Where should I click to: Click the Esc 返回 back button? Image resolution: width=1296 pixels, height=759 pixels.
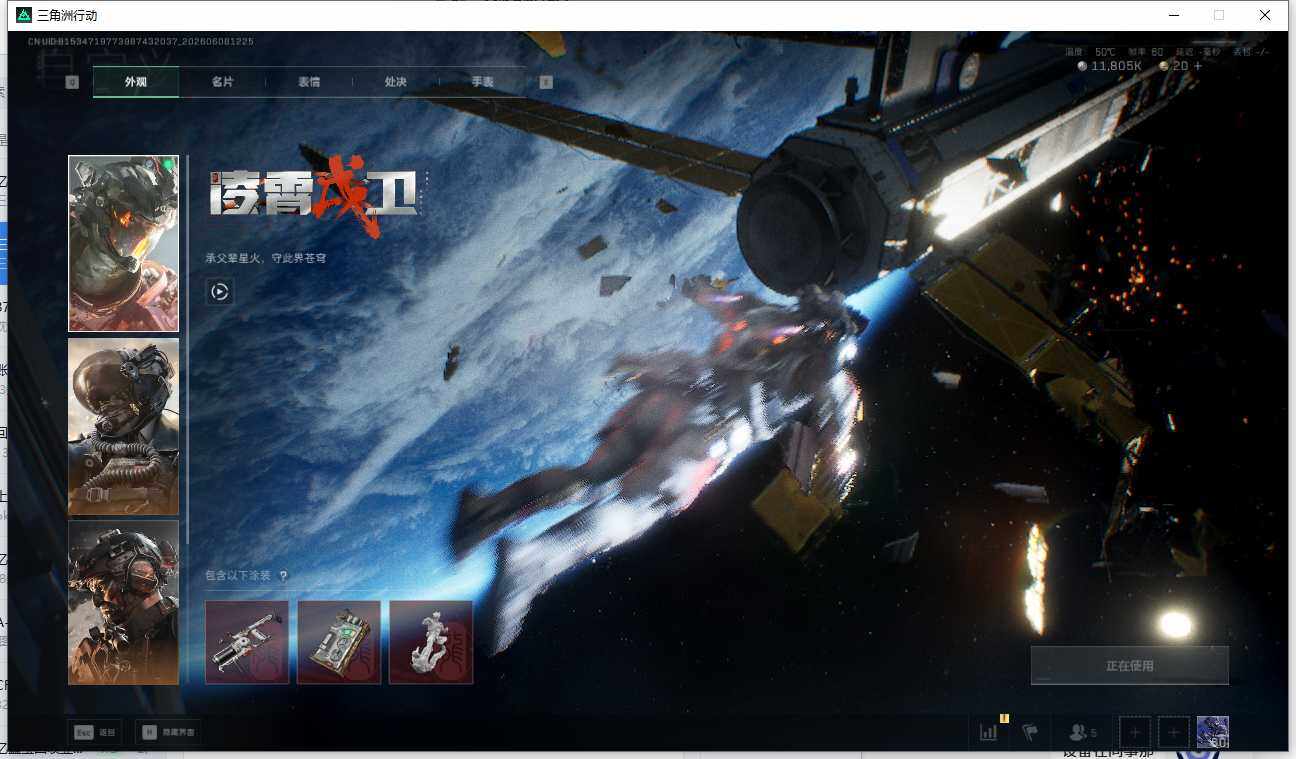coord(94,732)
